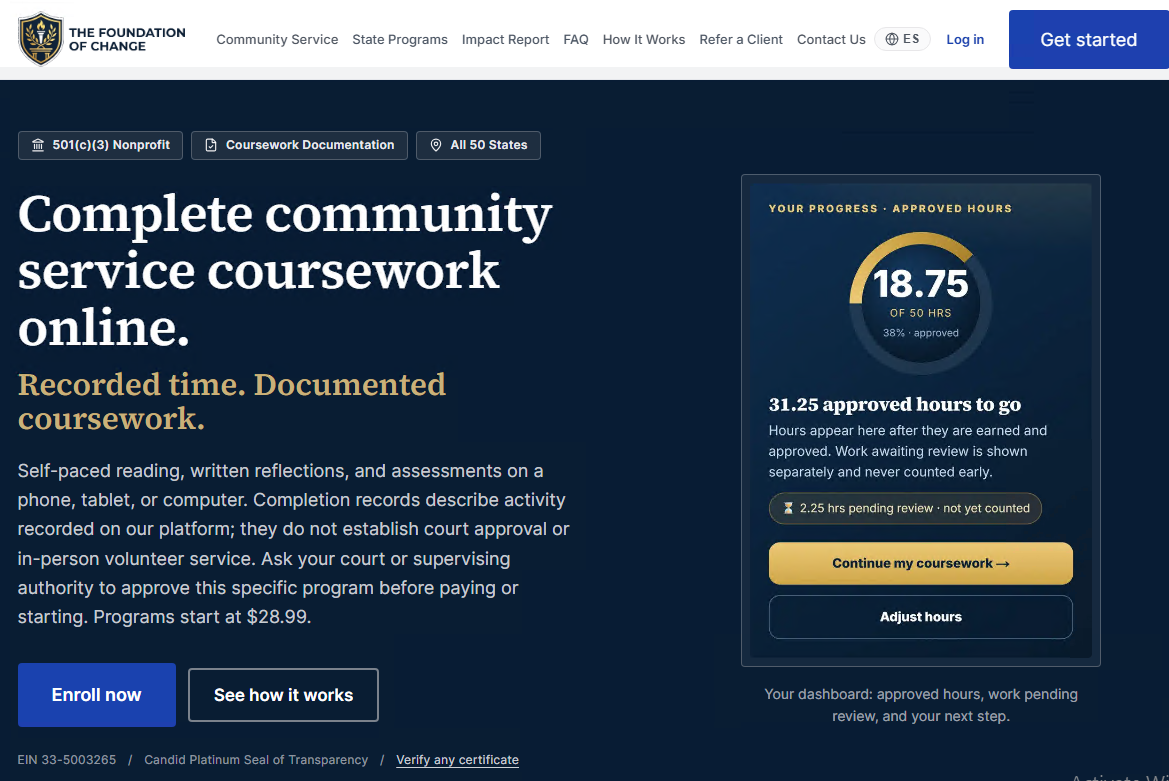Select Refer a Client in navigation
Screen dimensions: 1169x781
pos(741,39)
